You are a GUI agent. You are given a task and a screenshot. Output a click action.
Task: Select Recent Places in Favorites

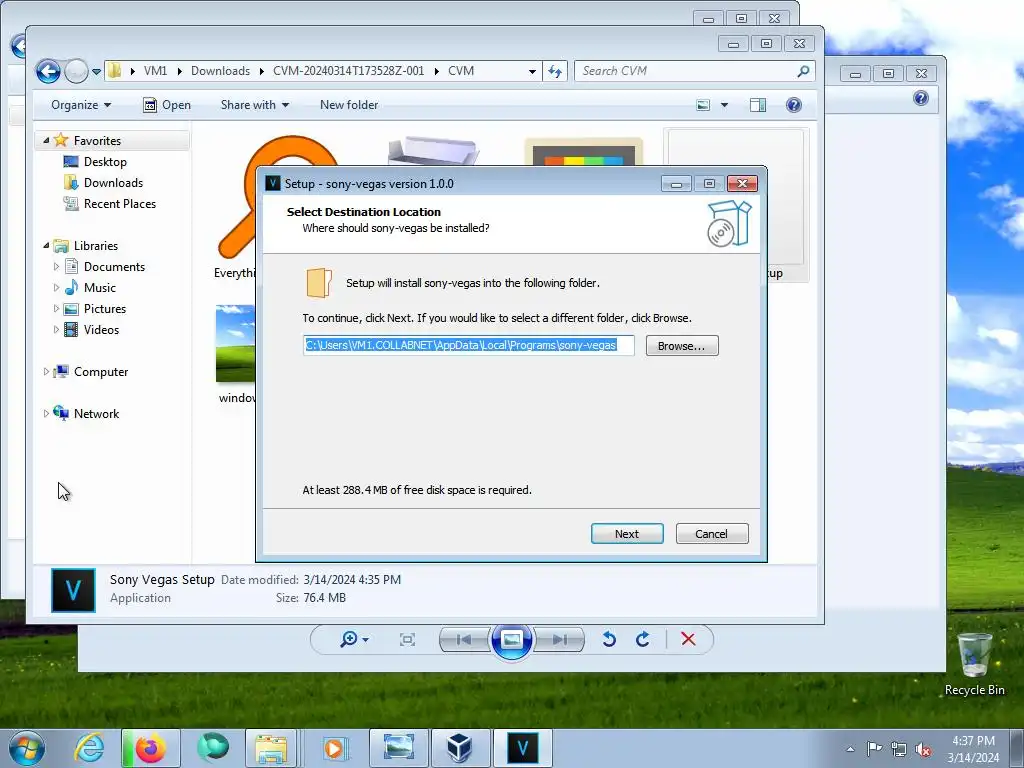(119, 203)
